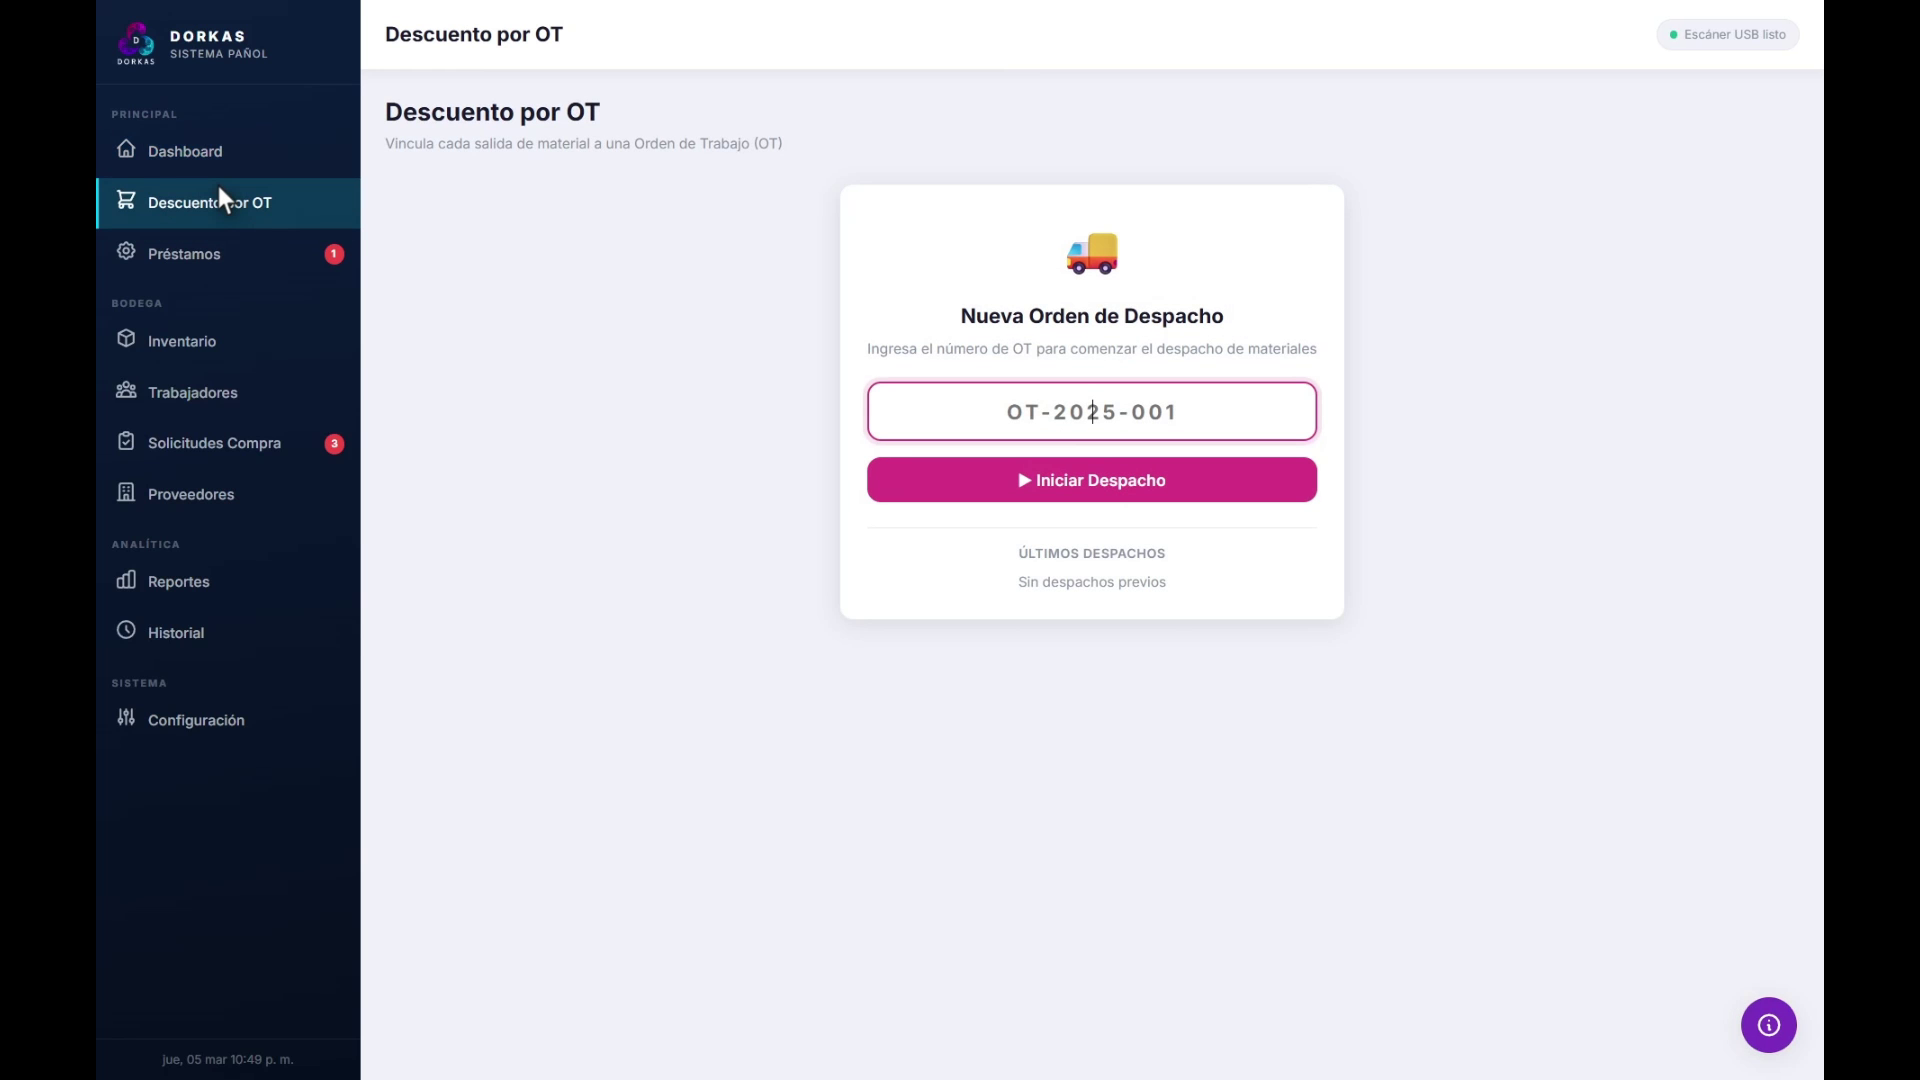This screenshot has height=1080, width=1920.
Task: Click the Escáner USB listo status badge
Action: pos(1727,35)
